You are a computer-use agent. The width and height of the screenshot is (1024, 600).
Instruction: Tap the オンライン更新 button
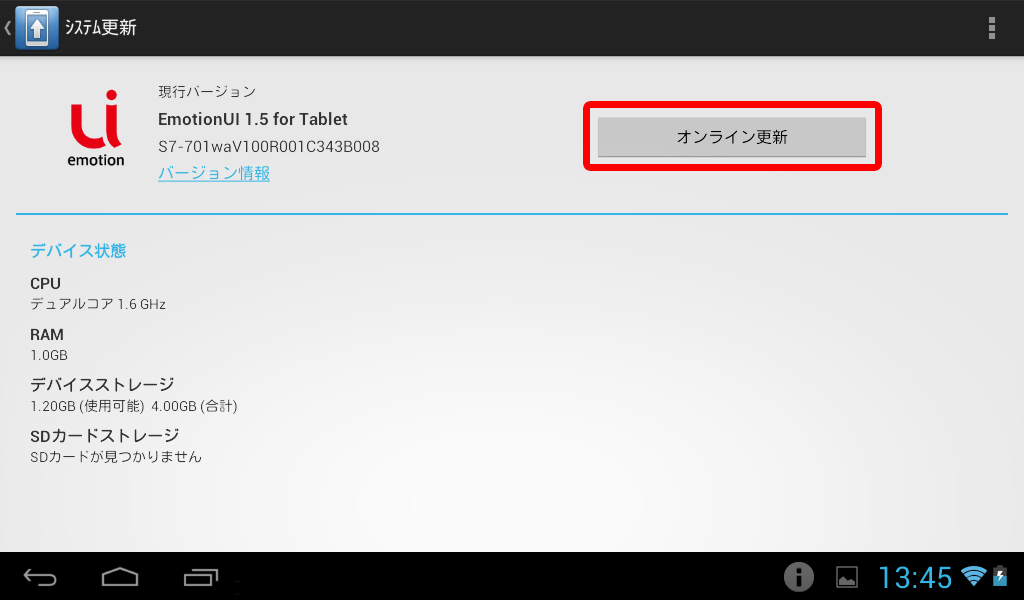coord(731,137)
